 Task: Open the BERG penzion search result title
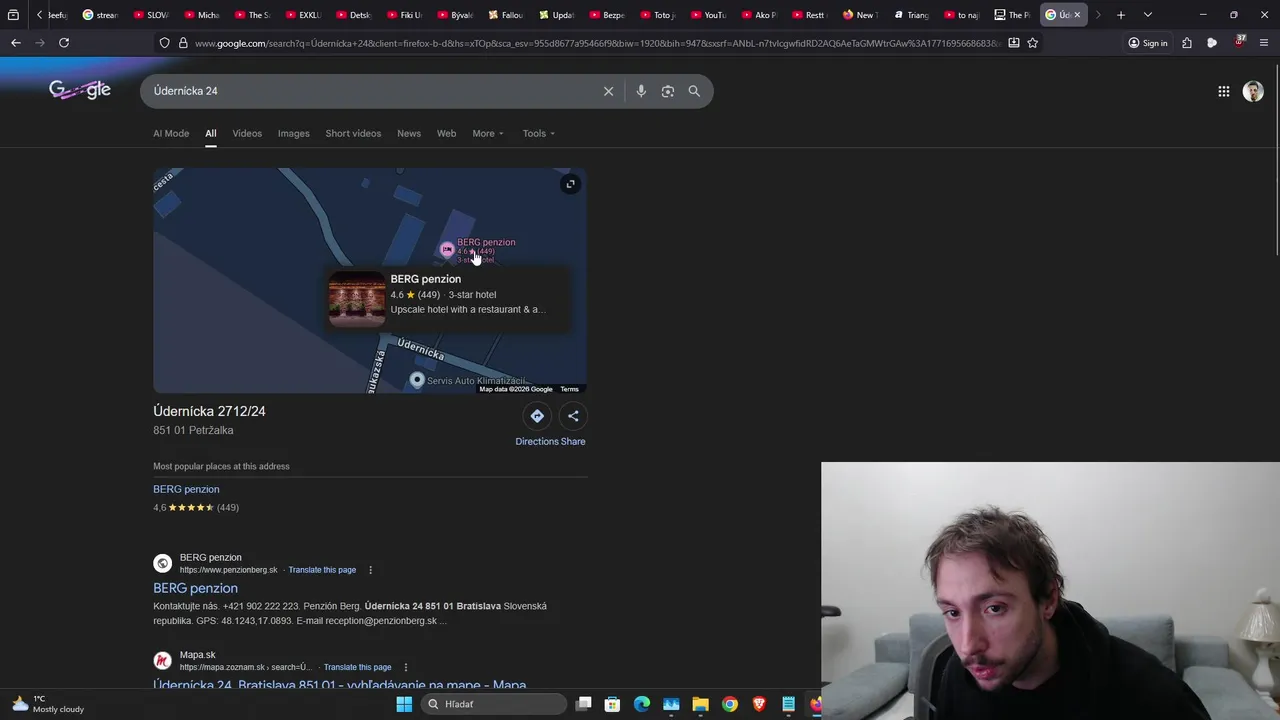tap(195, 588)
